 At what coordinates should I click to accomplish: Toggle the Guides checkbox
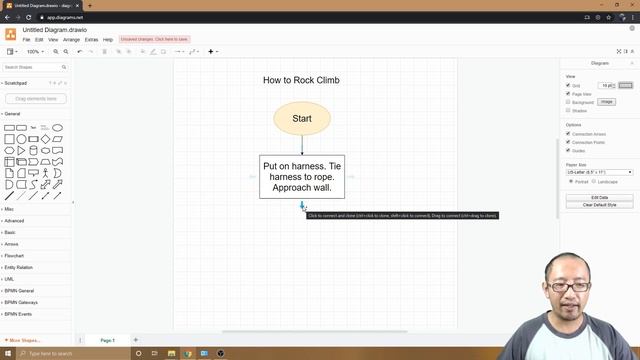(x=568, y=150)
